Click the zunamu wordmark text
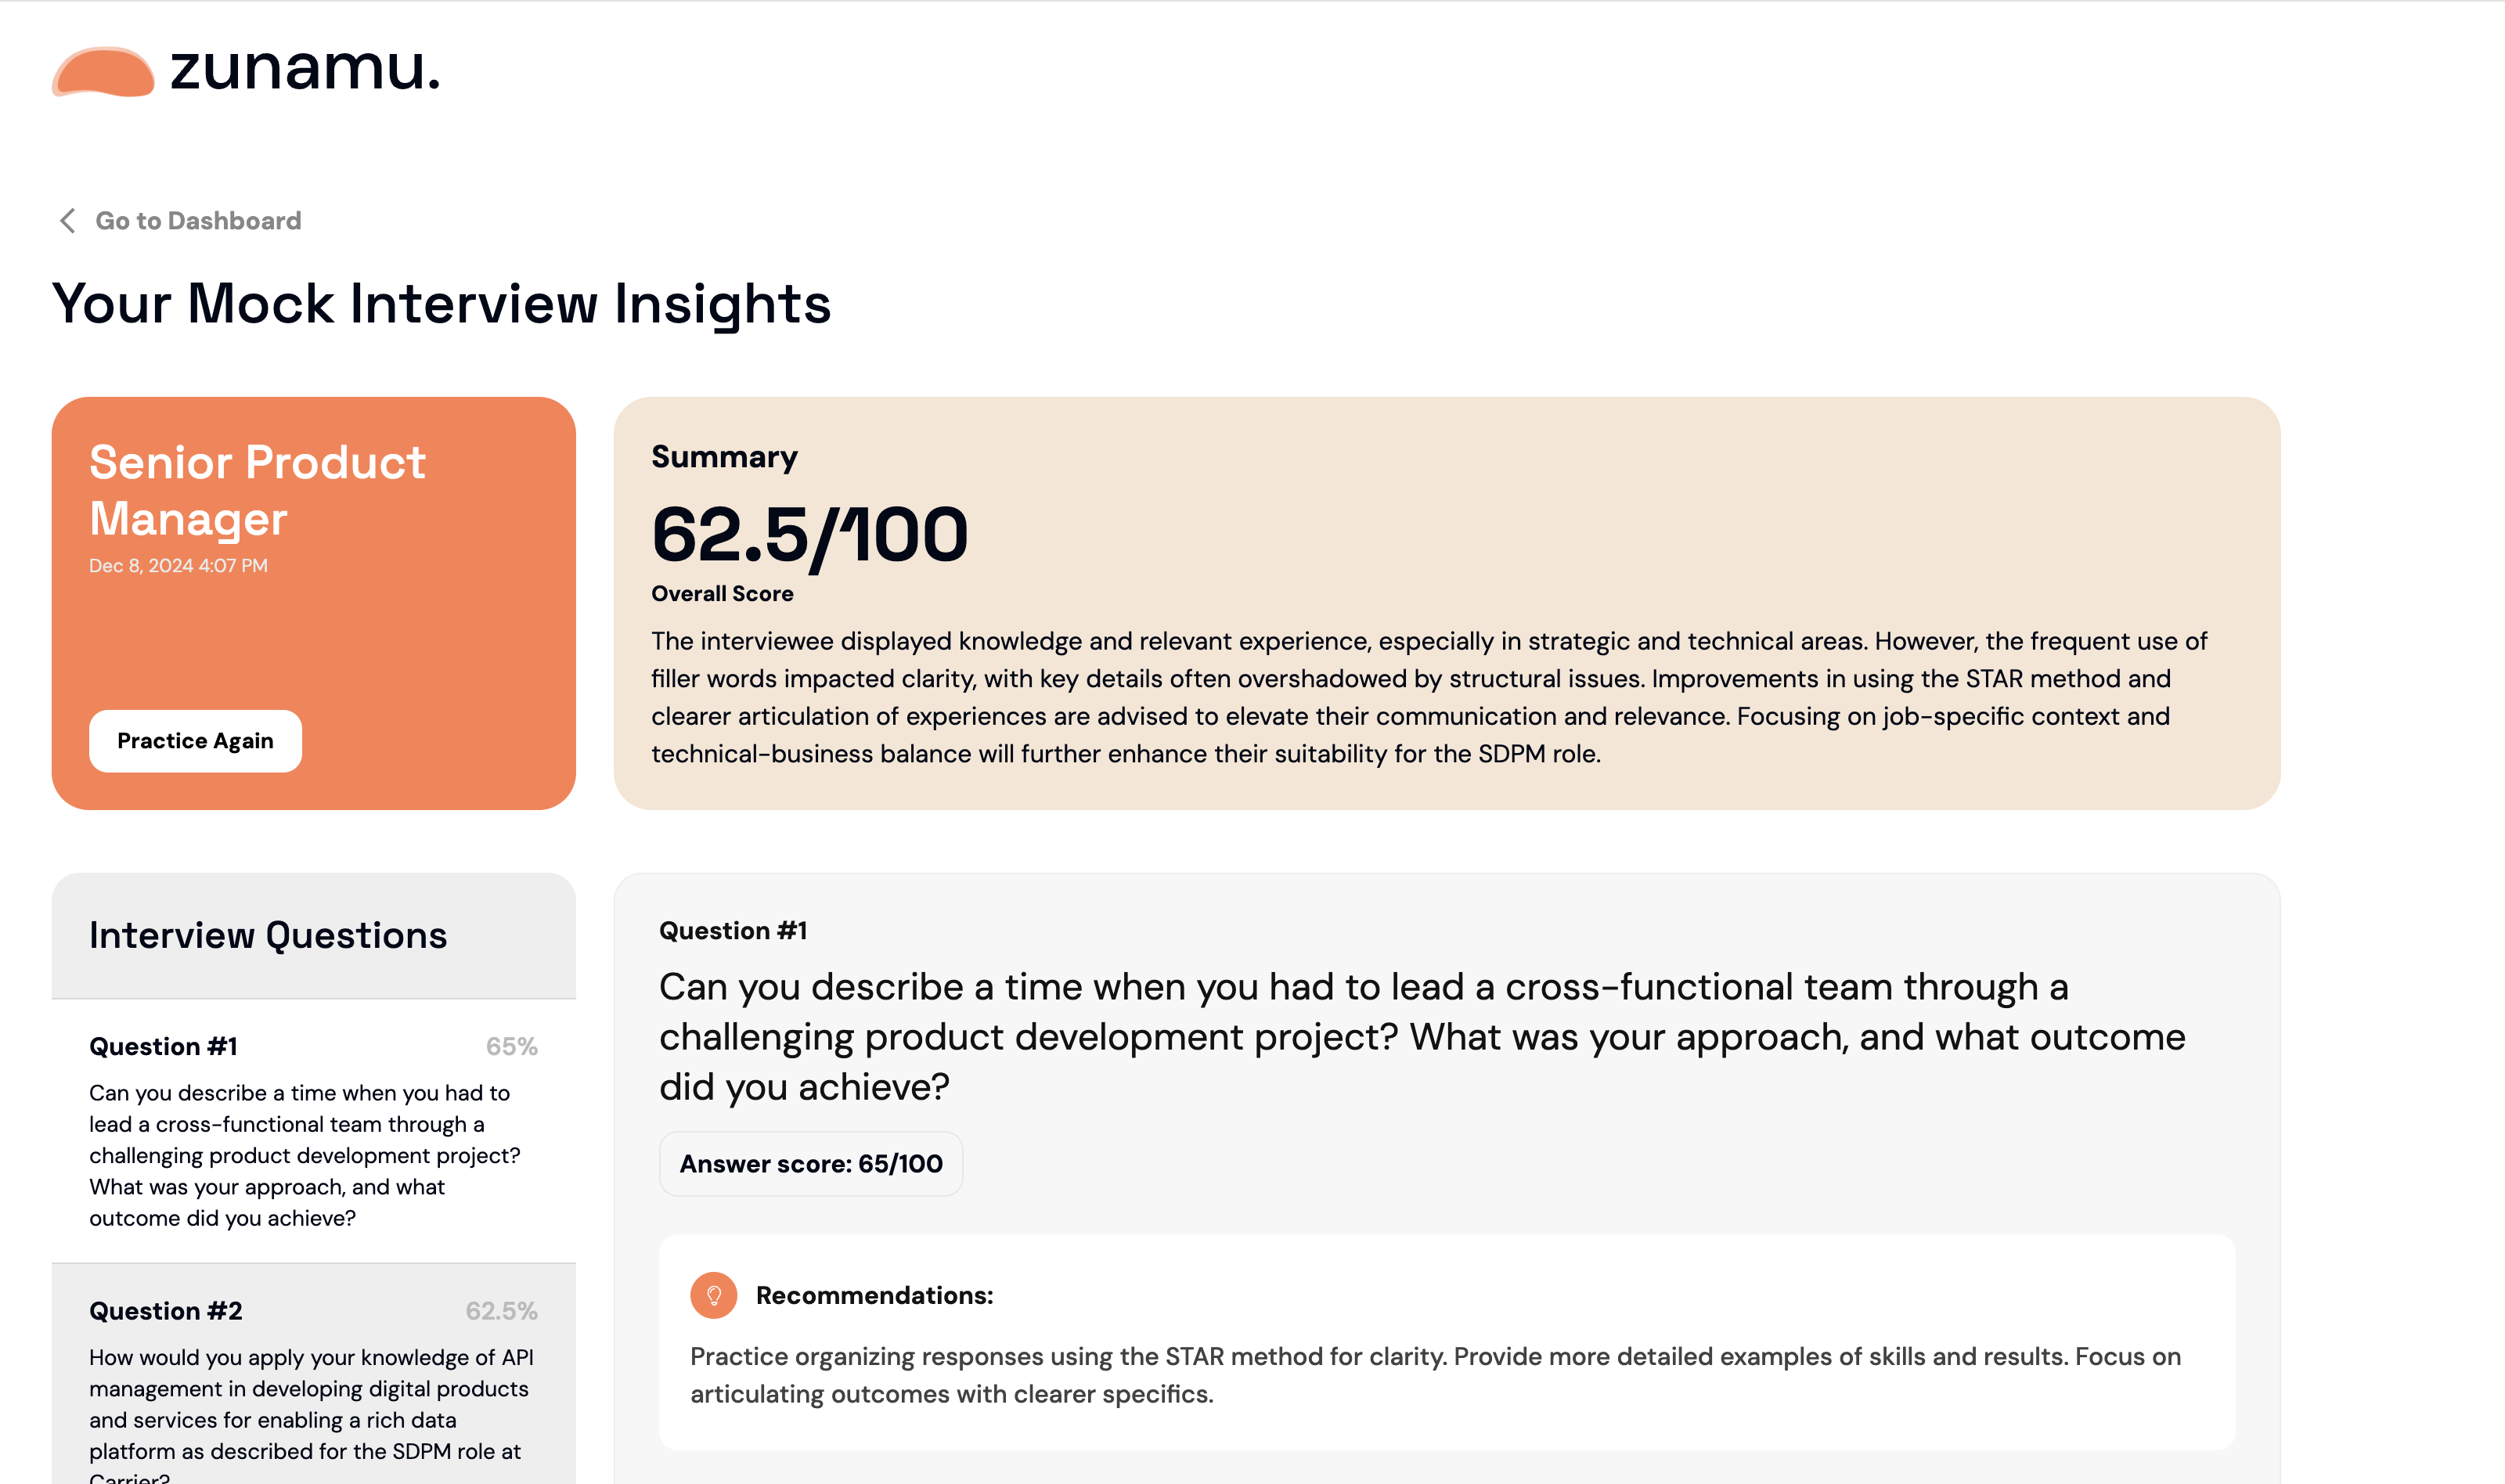 304,69
